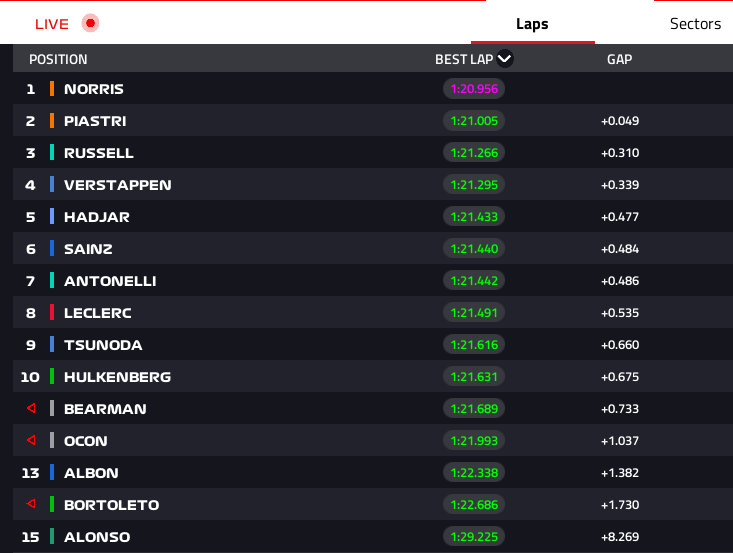Open the VERSTAPPEN driver row
The height and width of the screenshot is (553, 733).
pos(373,185)
